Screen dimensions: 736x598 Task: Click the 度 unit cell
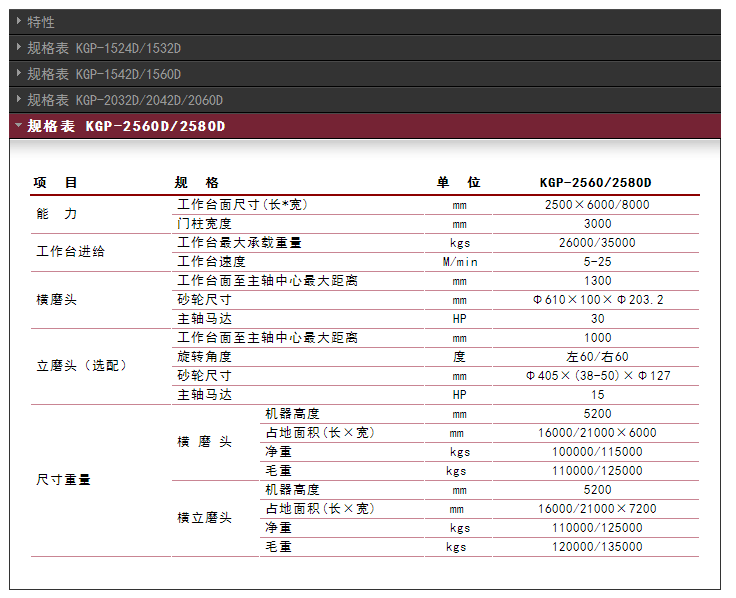click(x=459, y=357)
